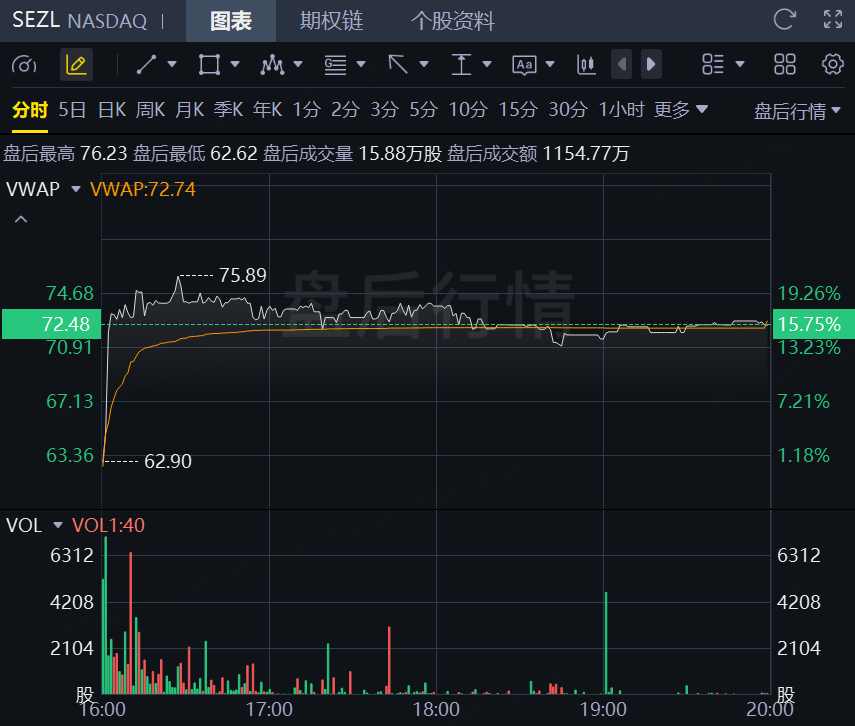Select the 日K timeframe
The height and width of the screenshot is (726, 855).
pos(112,110)
